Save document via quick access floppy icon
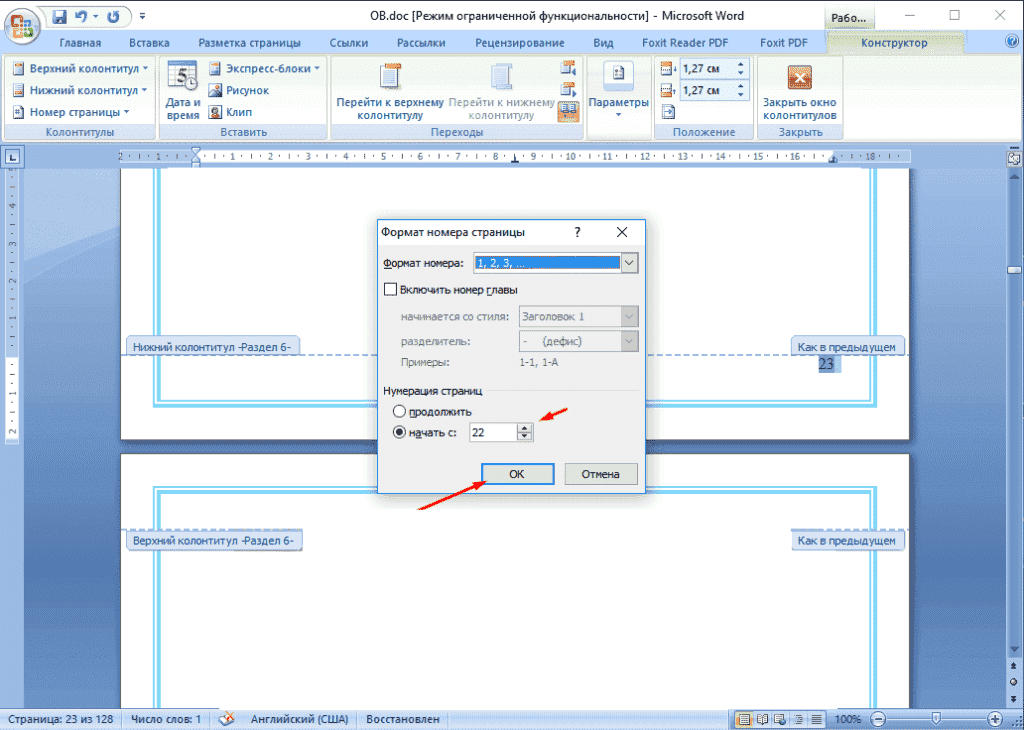This screenshot has height=730, width=1024. click(x=59, y=17)
